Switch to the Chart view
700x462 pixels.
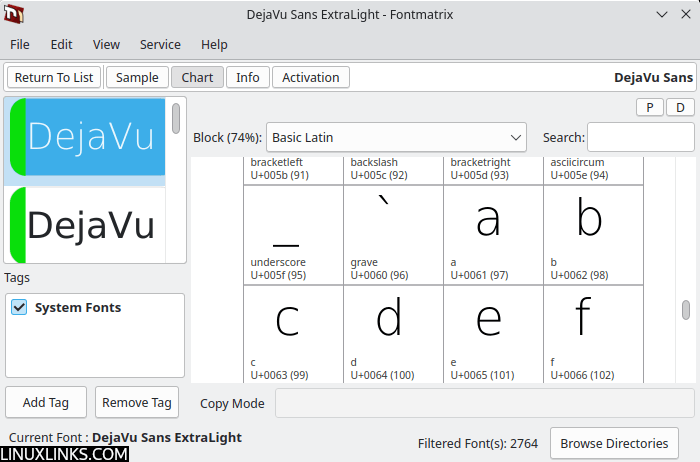click(x=197, y=78)
